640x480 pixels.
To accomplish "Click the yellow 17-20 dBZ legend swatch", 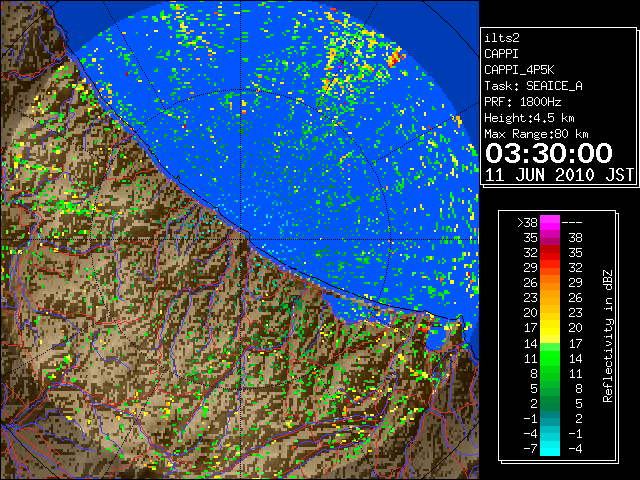I will coord(550,328).
